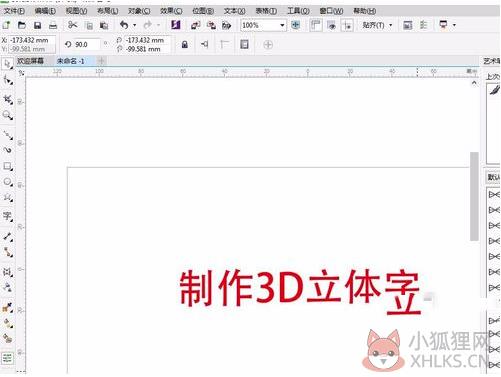
Task: Toggle the Show Guidelines button
Action: tap(347, 25)
